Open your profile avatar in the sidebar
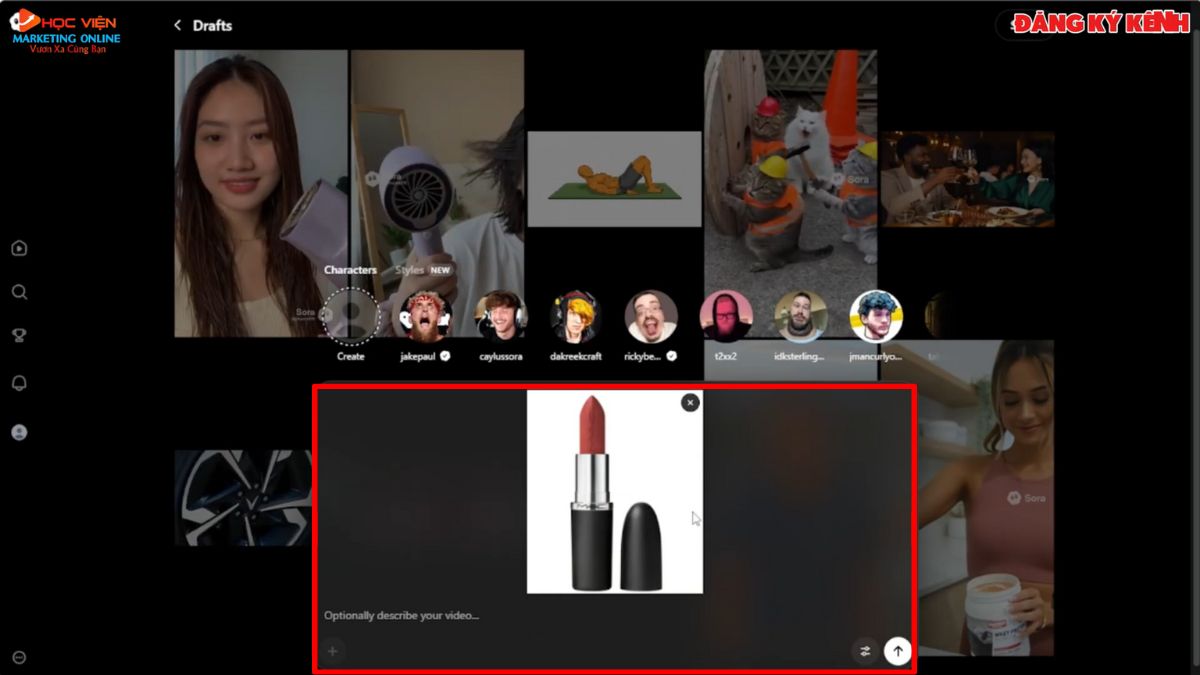Viewport: 1200px width, 675px height. click(19, 430)
